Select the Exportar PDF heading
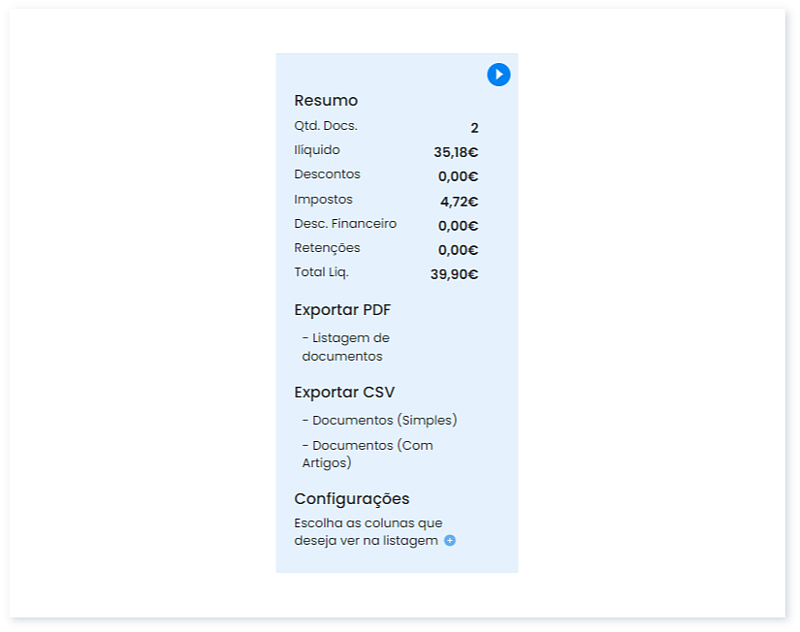The height and width of the screenshot is (632, 800). 342,310
